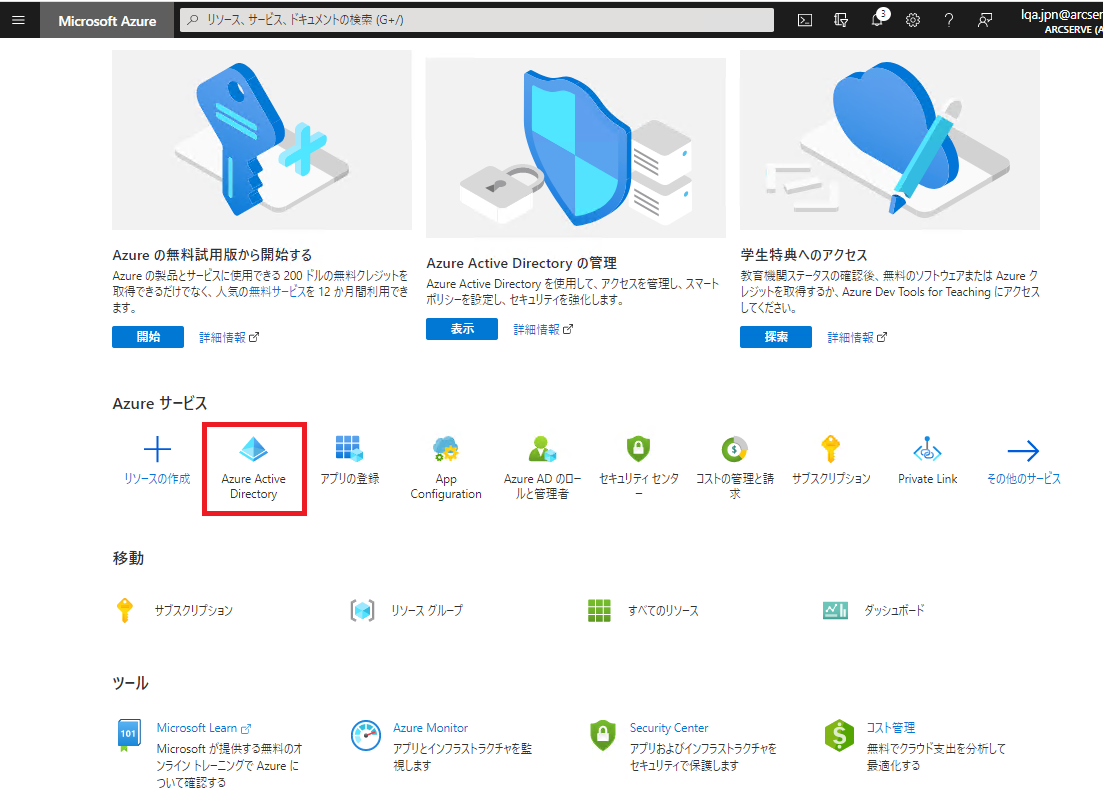Click the shield illustration for Azure Active Directory
Viewport: 1103px width, 801px height.
click(575, 148)
